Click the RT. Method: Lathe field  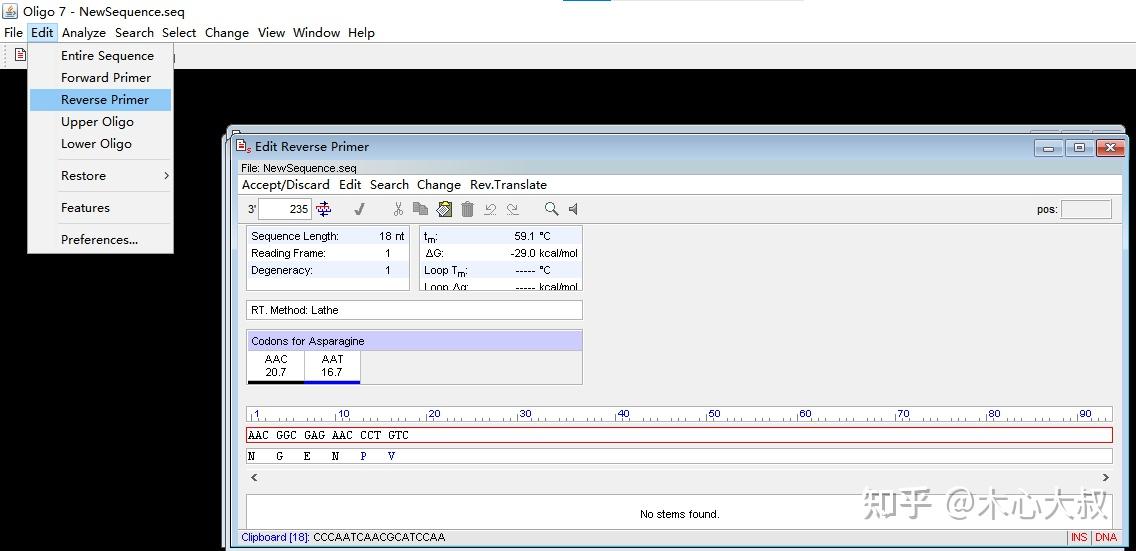[x=414, y=310]
